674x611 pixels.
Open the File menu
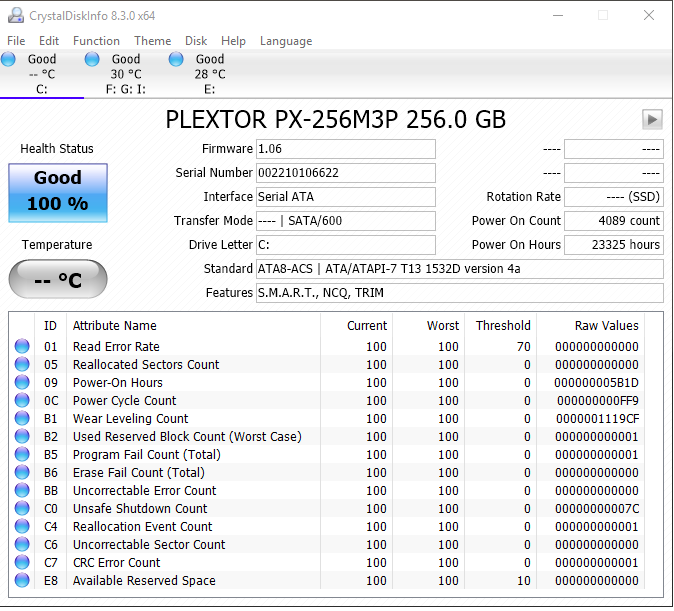16,41
